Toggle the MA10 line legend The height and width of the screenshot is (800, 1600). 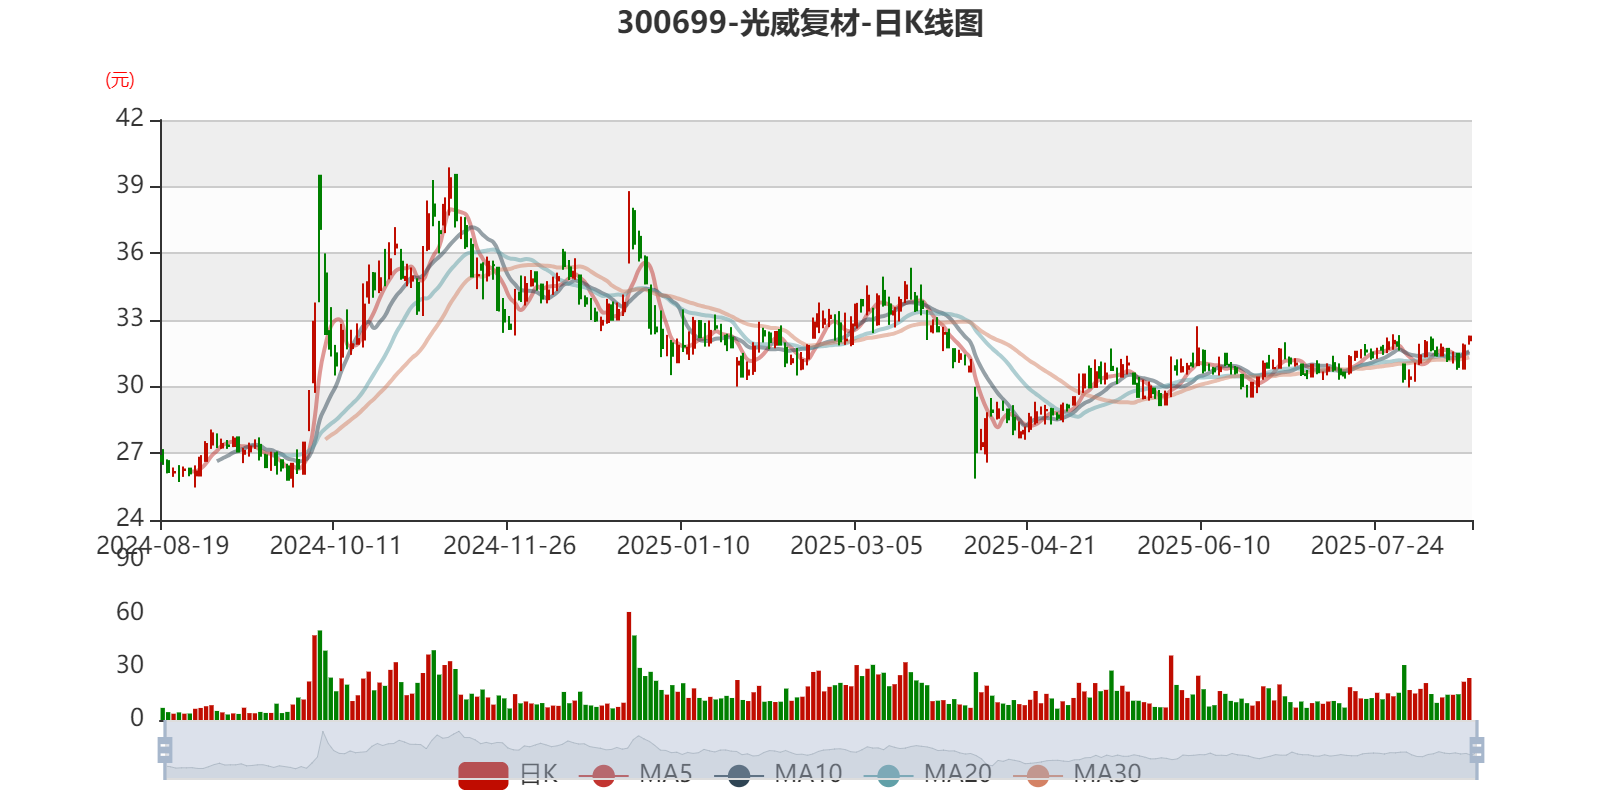(778, 774)
